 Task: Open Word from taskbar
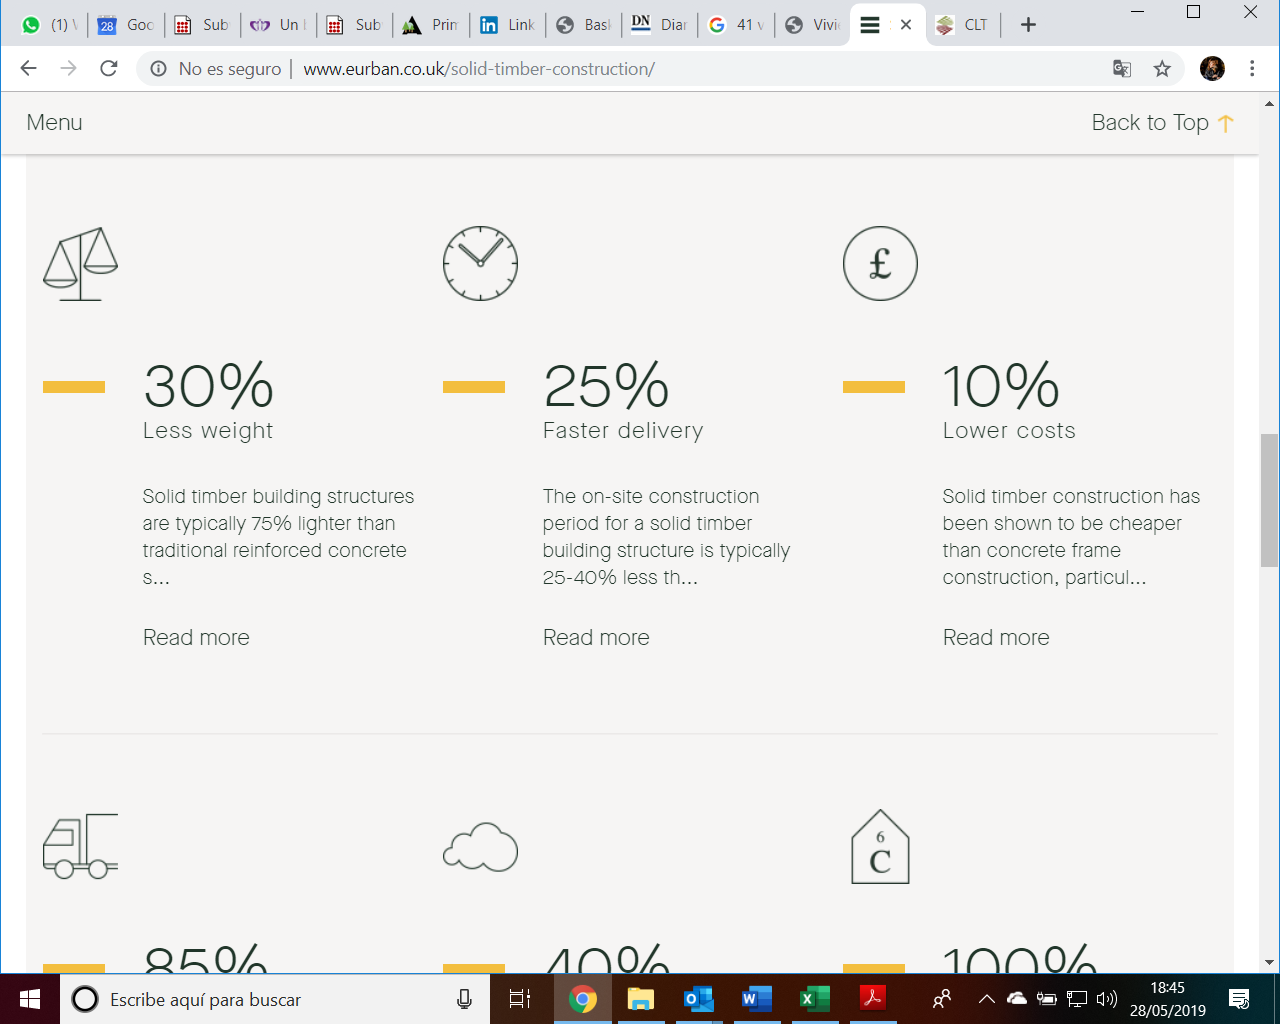click(757, 999)
